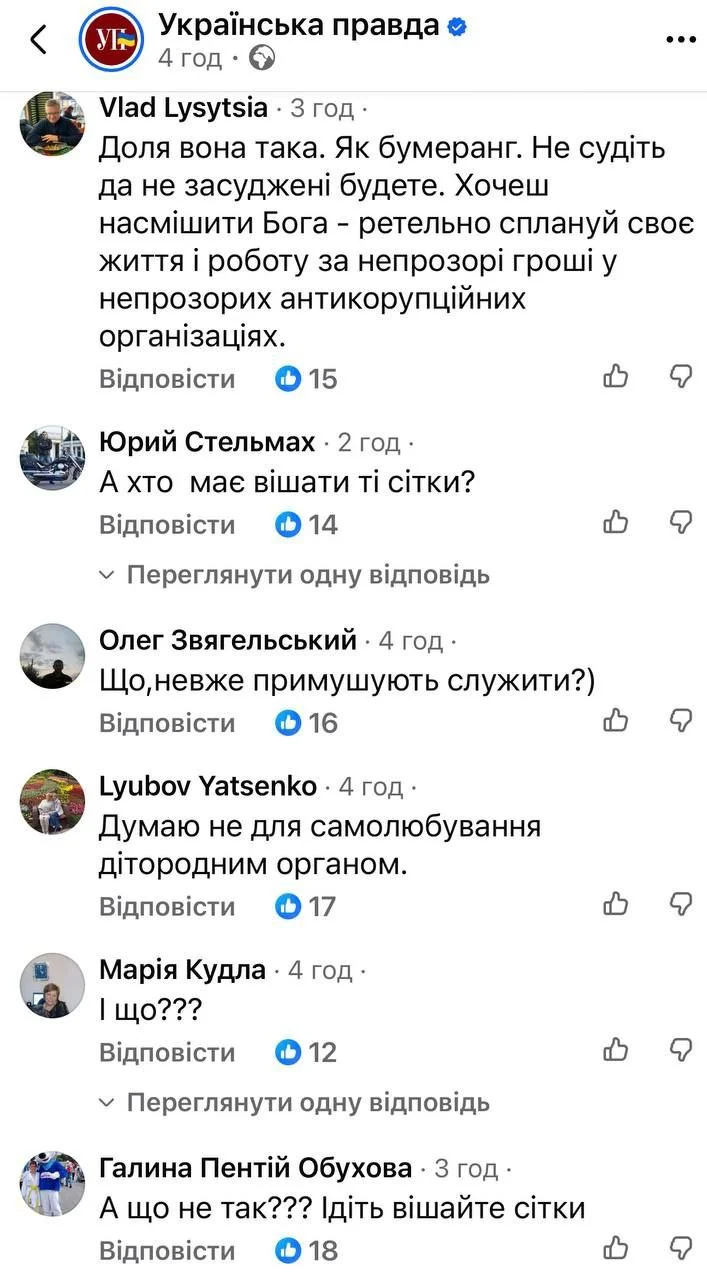Dislike Vlad Lysytsia's comment
Image resolution: width=707 pixels, height=1280 pixels.
(680, 376)
